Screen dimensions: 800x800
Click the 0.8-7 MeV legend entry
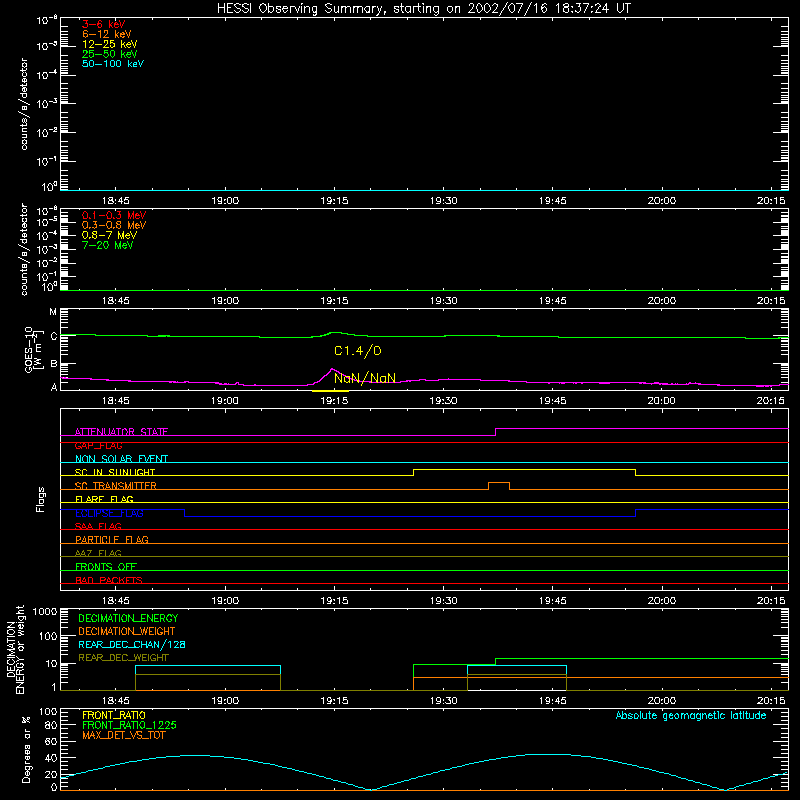click(x=109, y=235)
